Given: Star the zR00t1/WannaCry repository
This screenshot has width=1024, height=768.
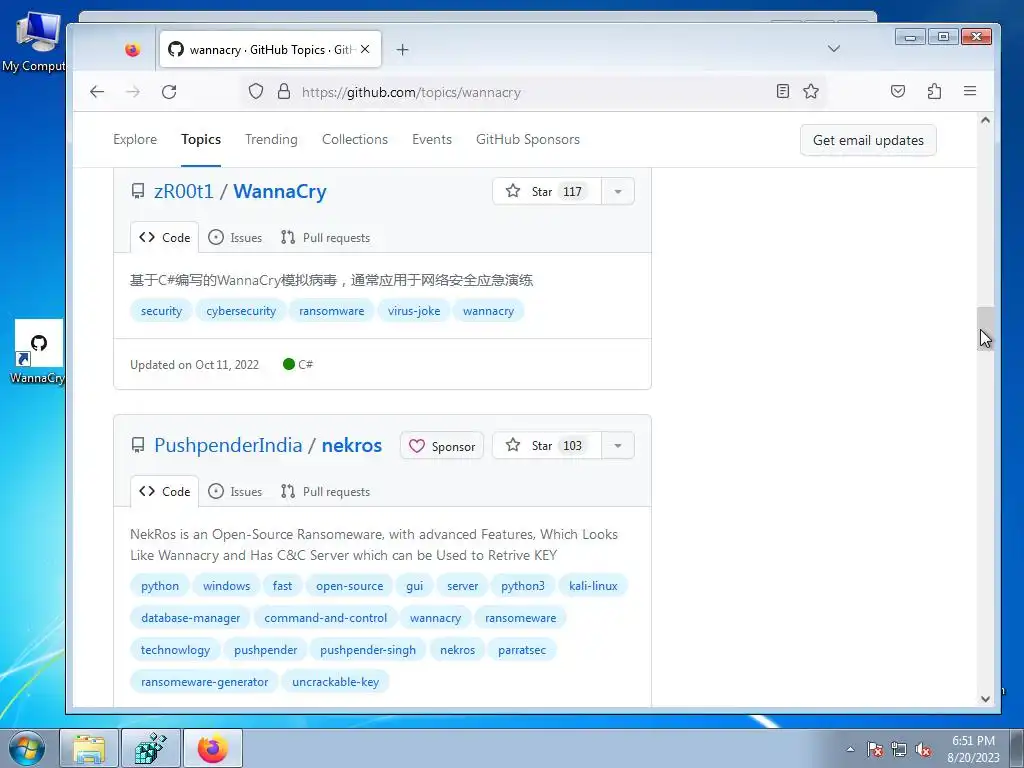Looking at the screenshot, I should tap(546, 191).
